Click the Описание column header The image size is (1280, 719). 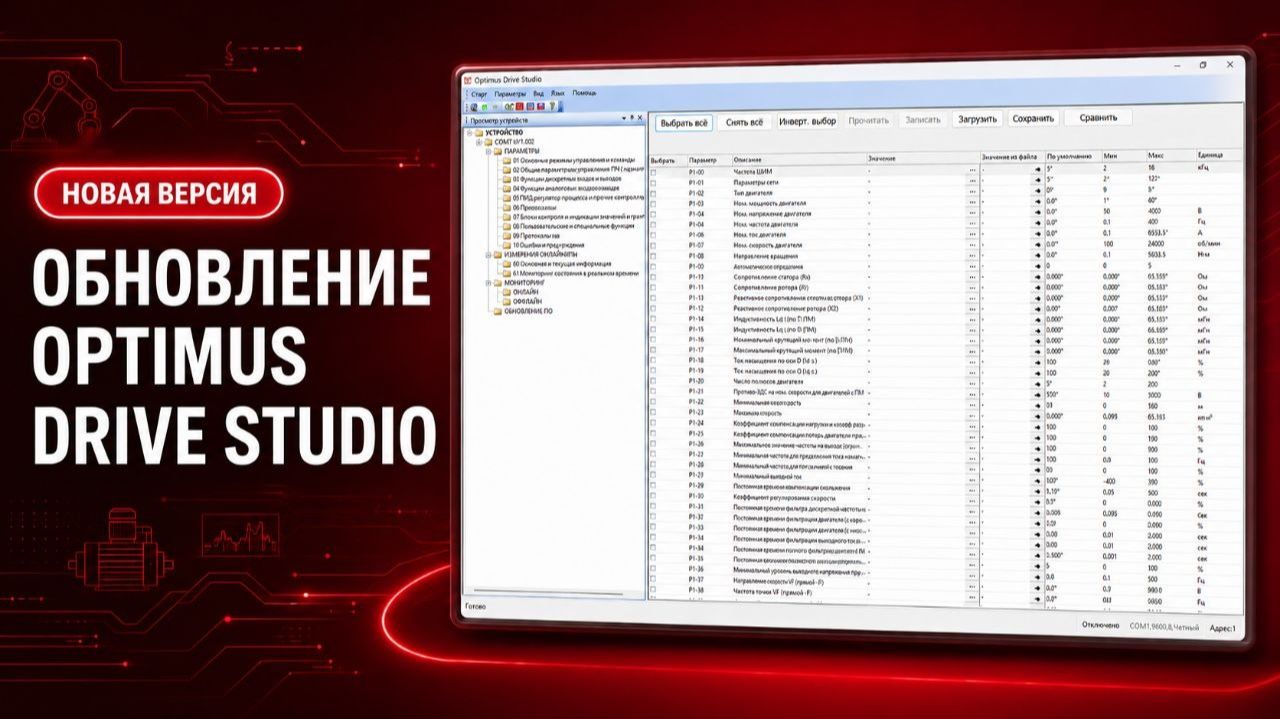799,160
